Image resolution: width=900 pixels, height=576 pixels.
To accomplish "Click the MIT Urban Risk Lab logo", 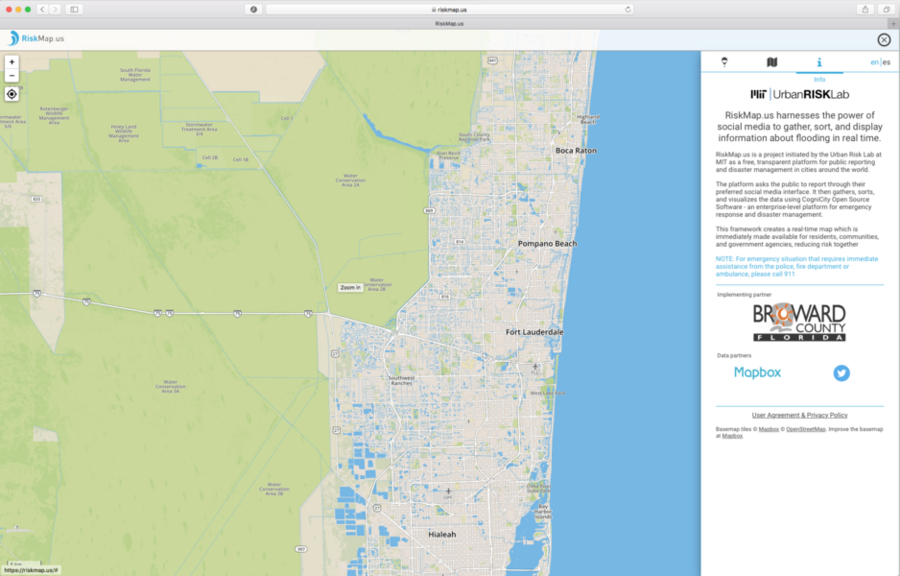I will [x=800, y=95].
